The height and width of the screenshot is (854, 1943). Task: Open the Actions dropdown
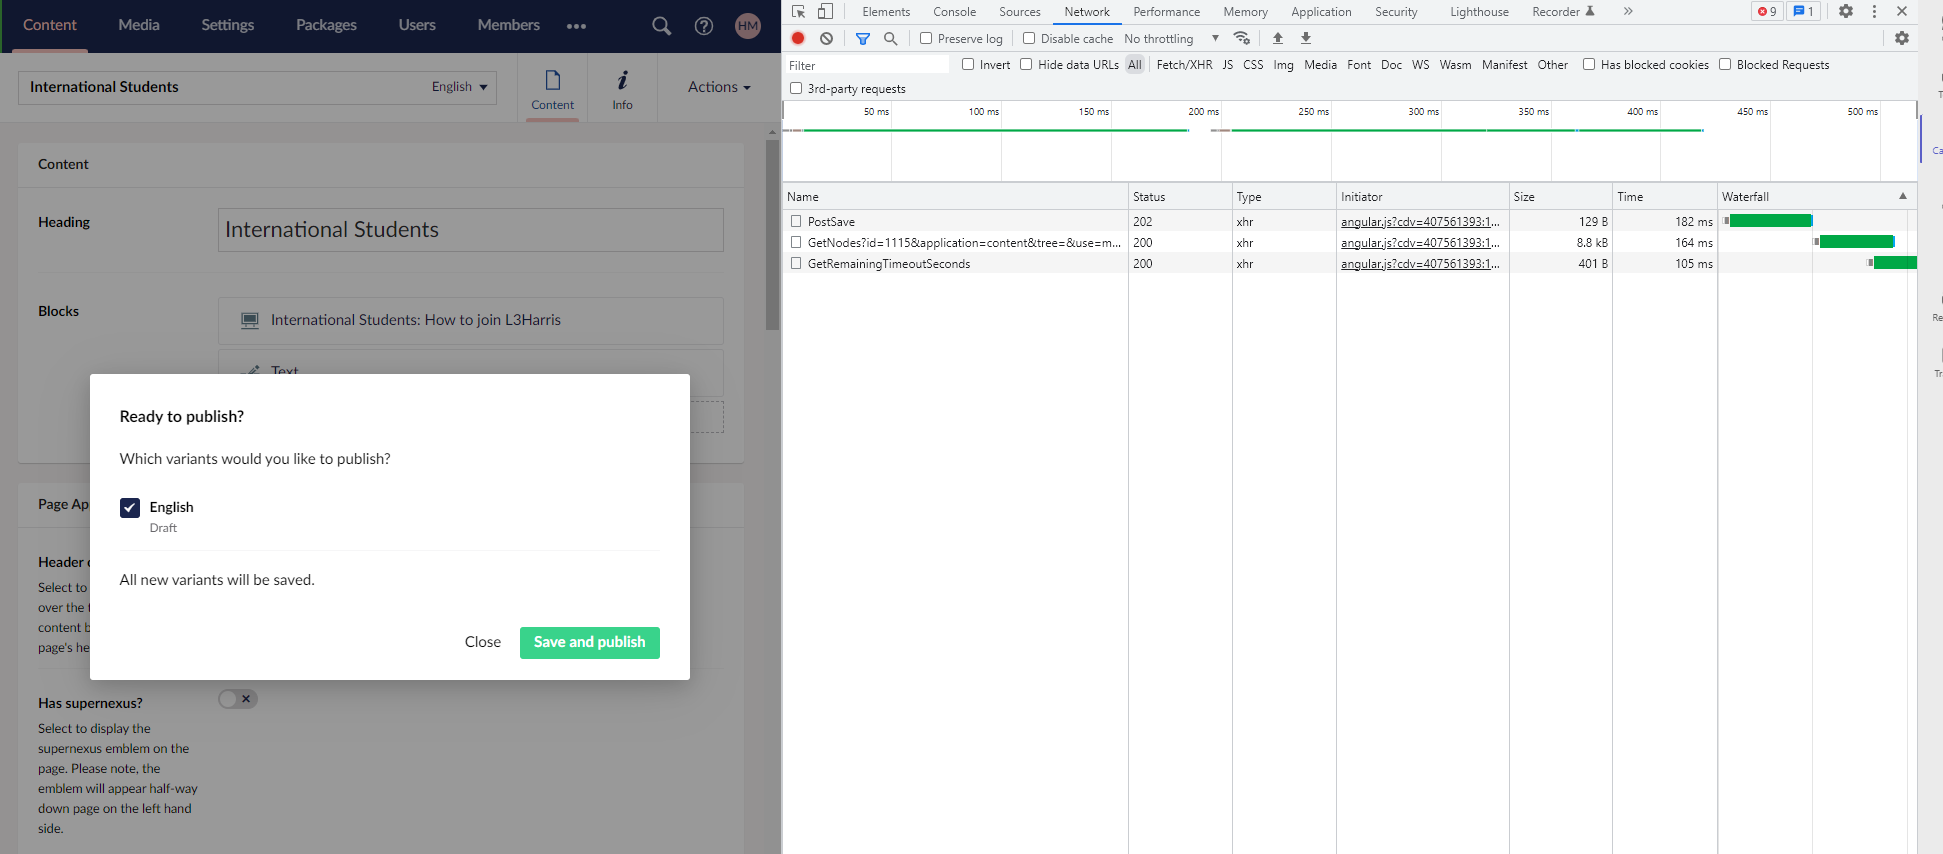click(x=719, y=87)
